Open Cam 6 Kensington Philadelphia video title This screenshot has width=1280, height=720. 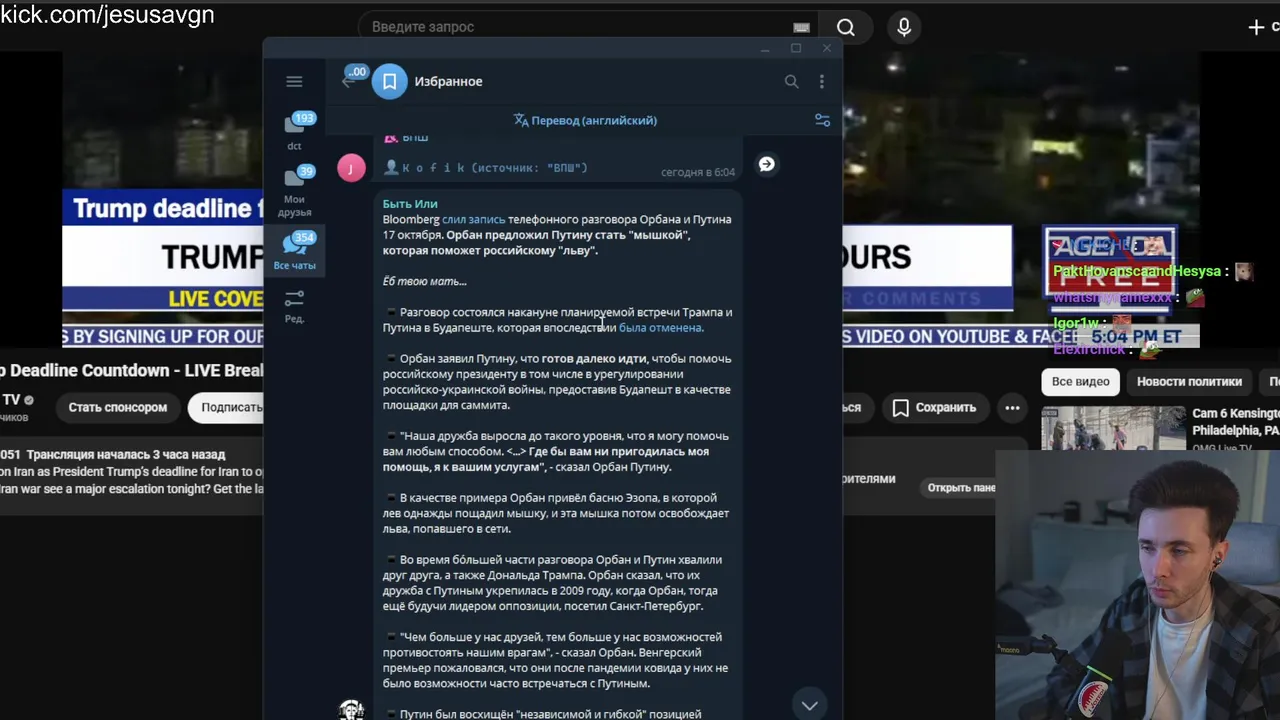[x=1236, y=421]
